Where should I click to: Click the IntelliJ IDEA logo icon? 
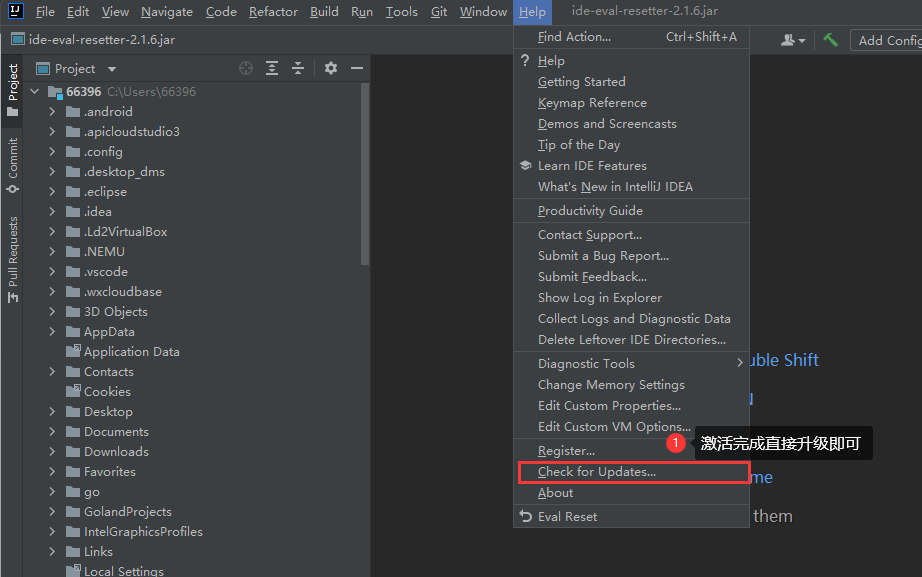coord(15,11)
